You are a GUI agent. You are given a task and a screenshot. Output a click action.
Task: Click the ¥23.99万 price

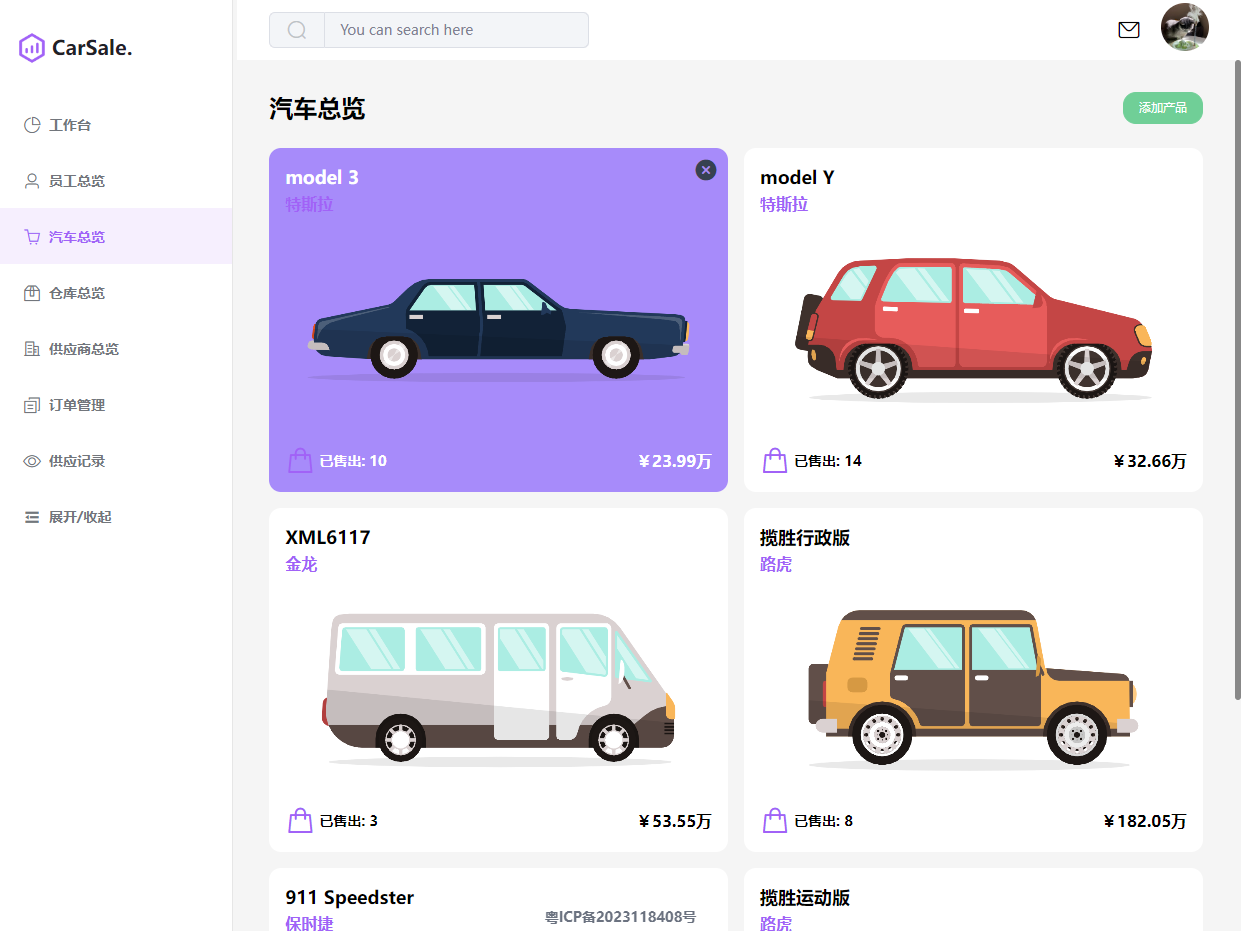pyautogui.click(x=675, y=461)
